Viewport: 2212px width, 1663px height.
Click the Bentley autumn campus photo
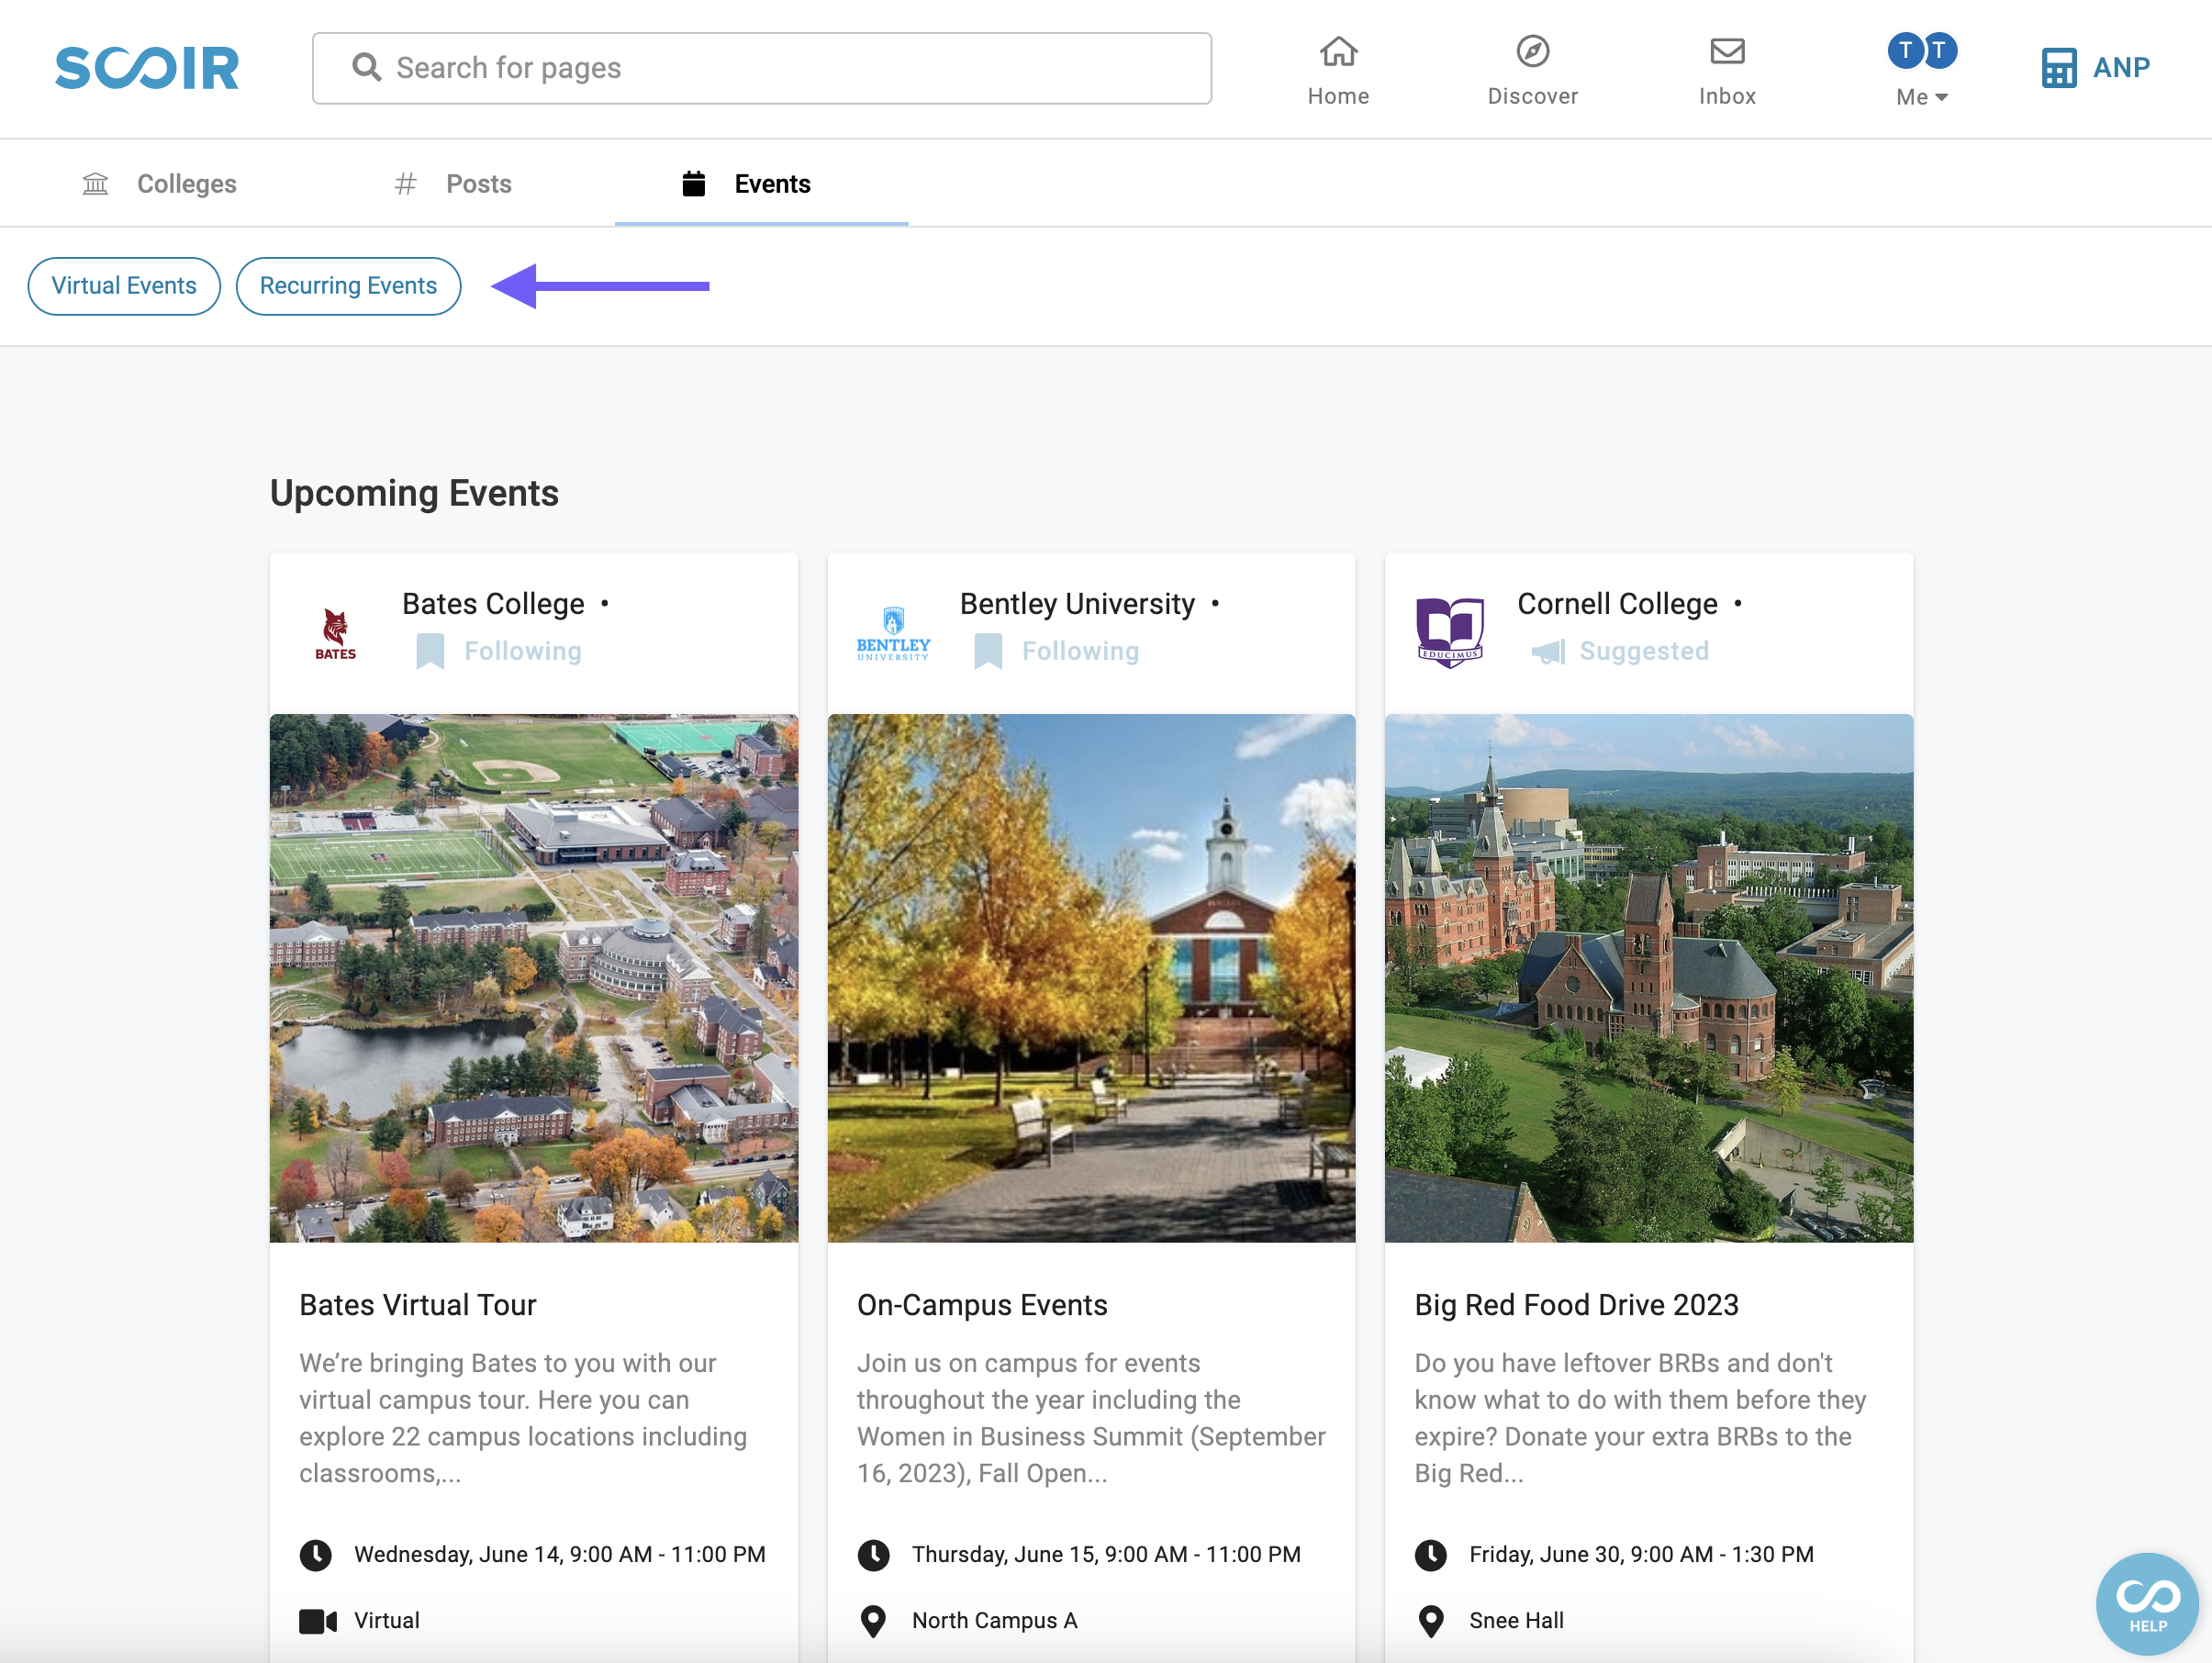[1091, 978]
